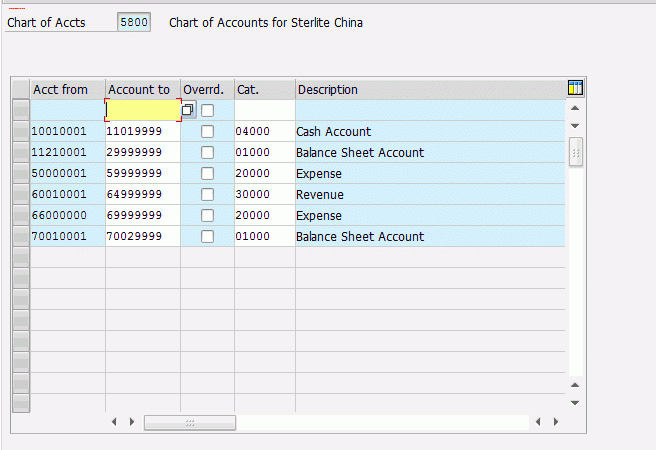Click category value 30000
This screenshot has height=450, width=656.
252,194
